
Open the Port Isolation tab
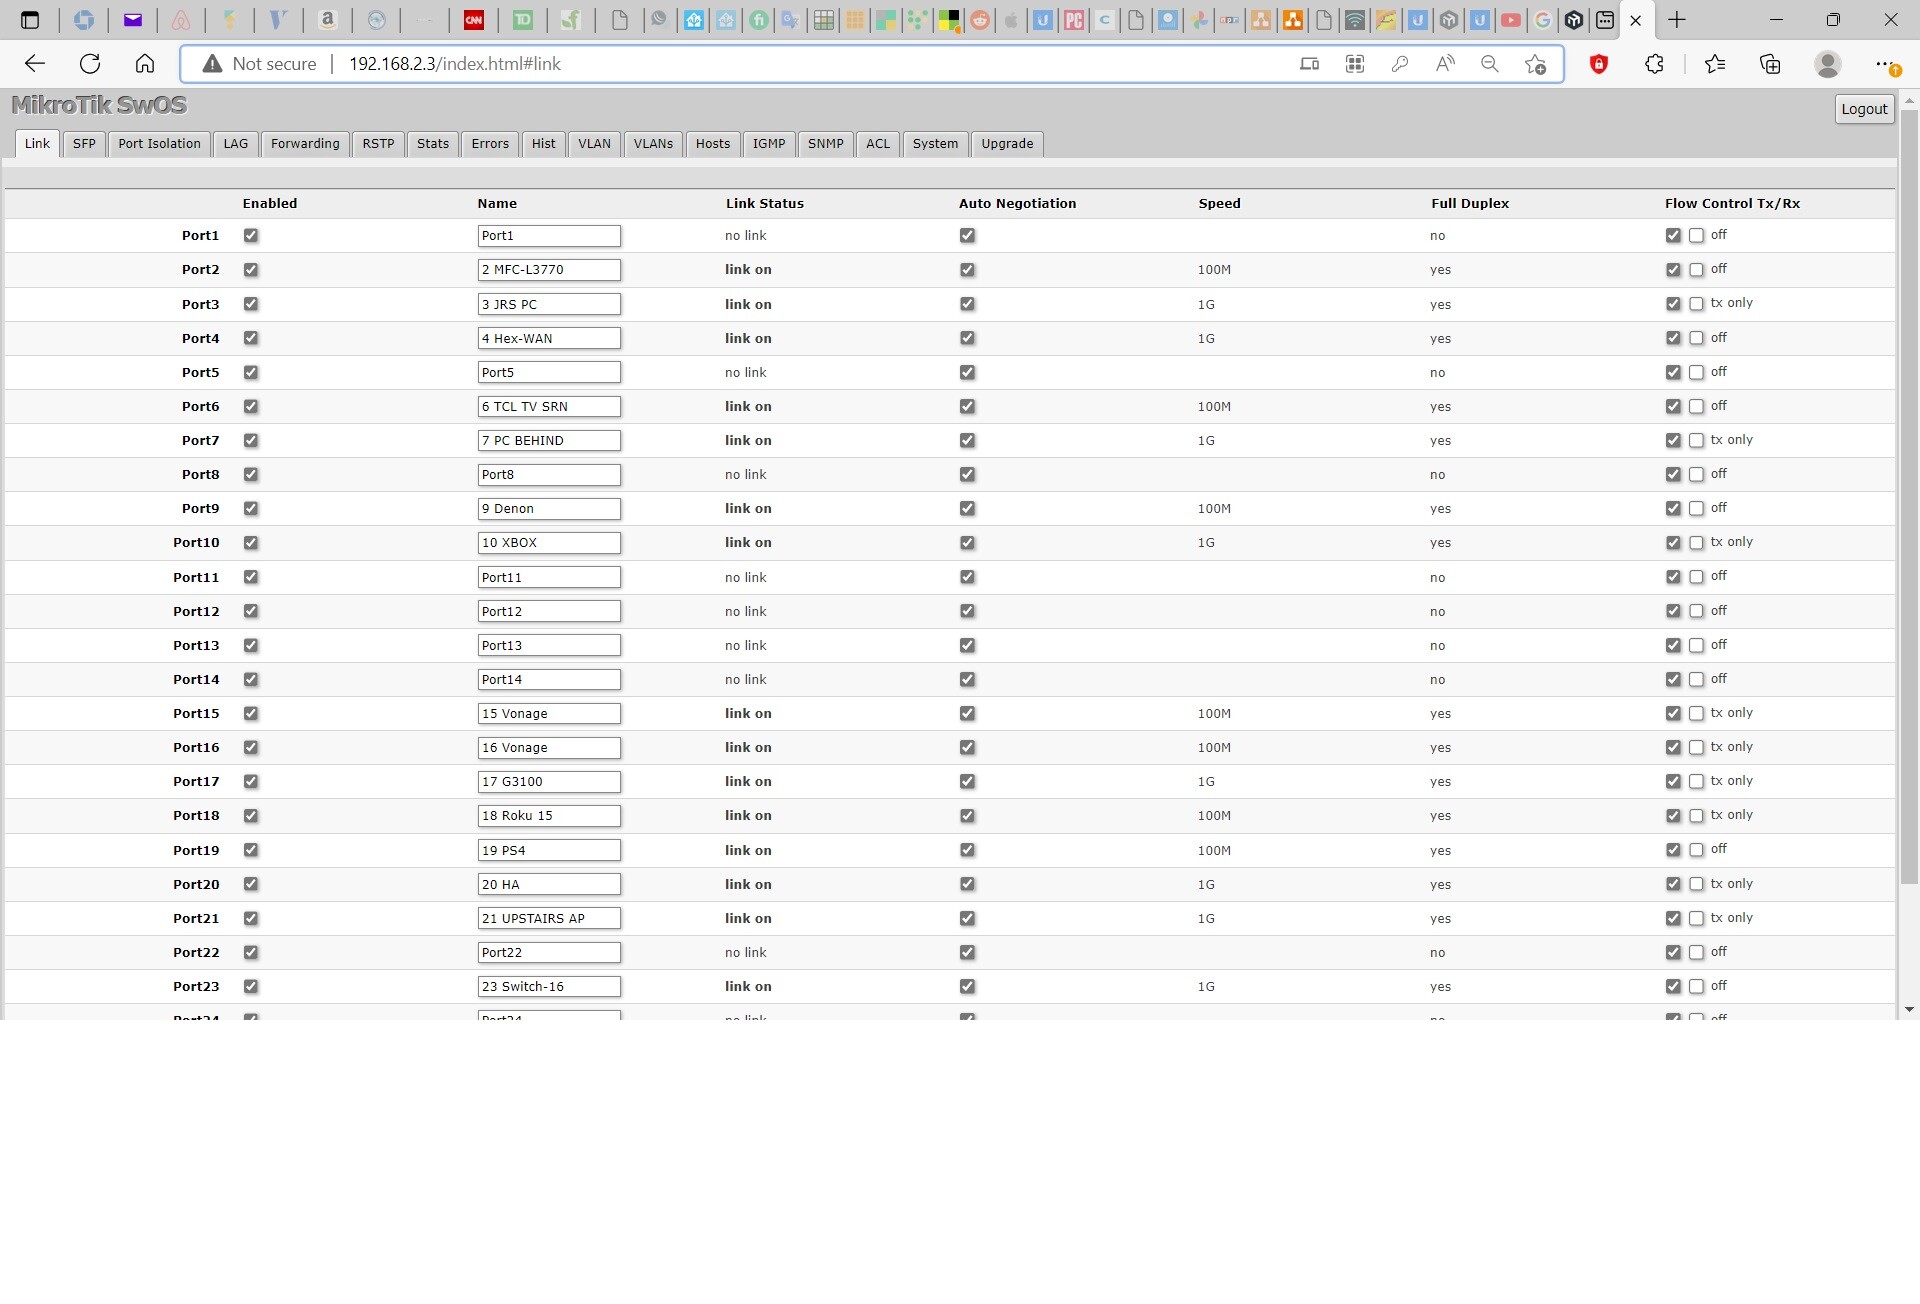pyautogui.click(x=159, y=144)
